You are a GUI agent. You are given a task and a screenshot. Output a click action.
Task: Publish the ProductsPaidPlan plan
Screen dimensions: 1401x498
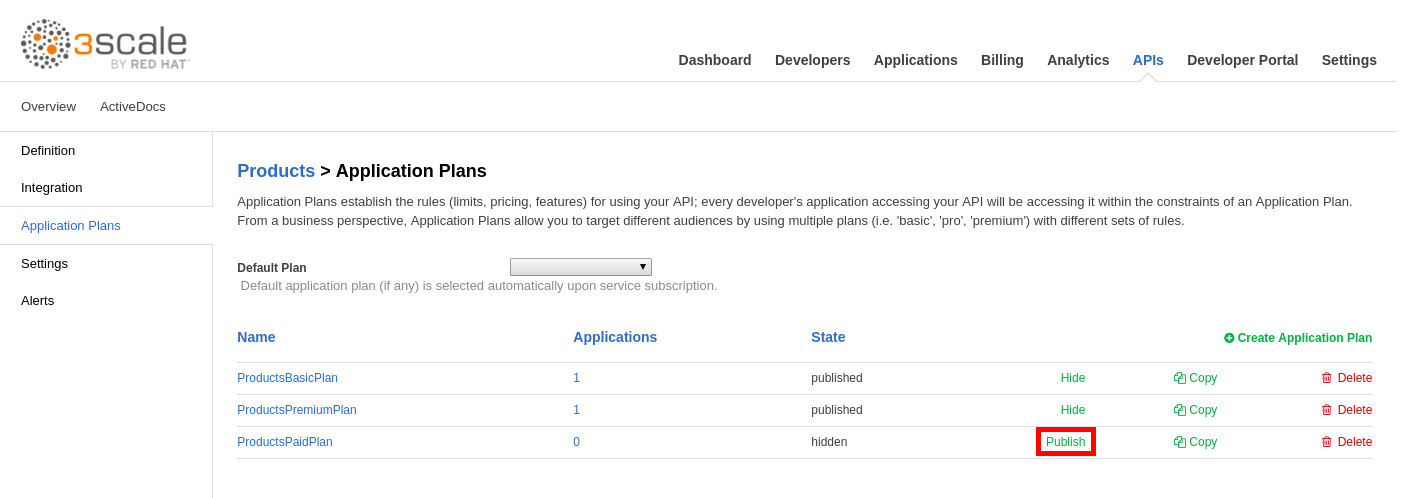click(1065, 442)
